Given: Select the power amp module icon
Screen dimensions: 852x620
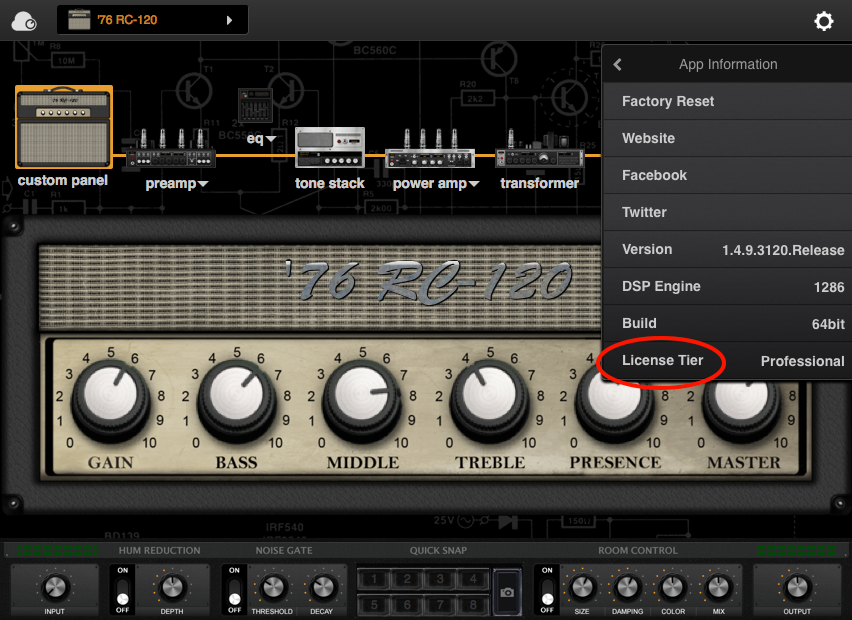Looking at the screenshot, I should point(430,148).
